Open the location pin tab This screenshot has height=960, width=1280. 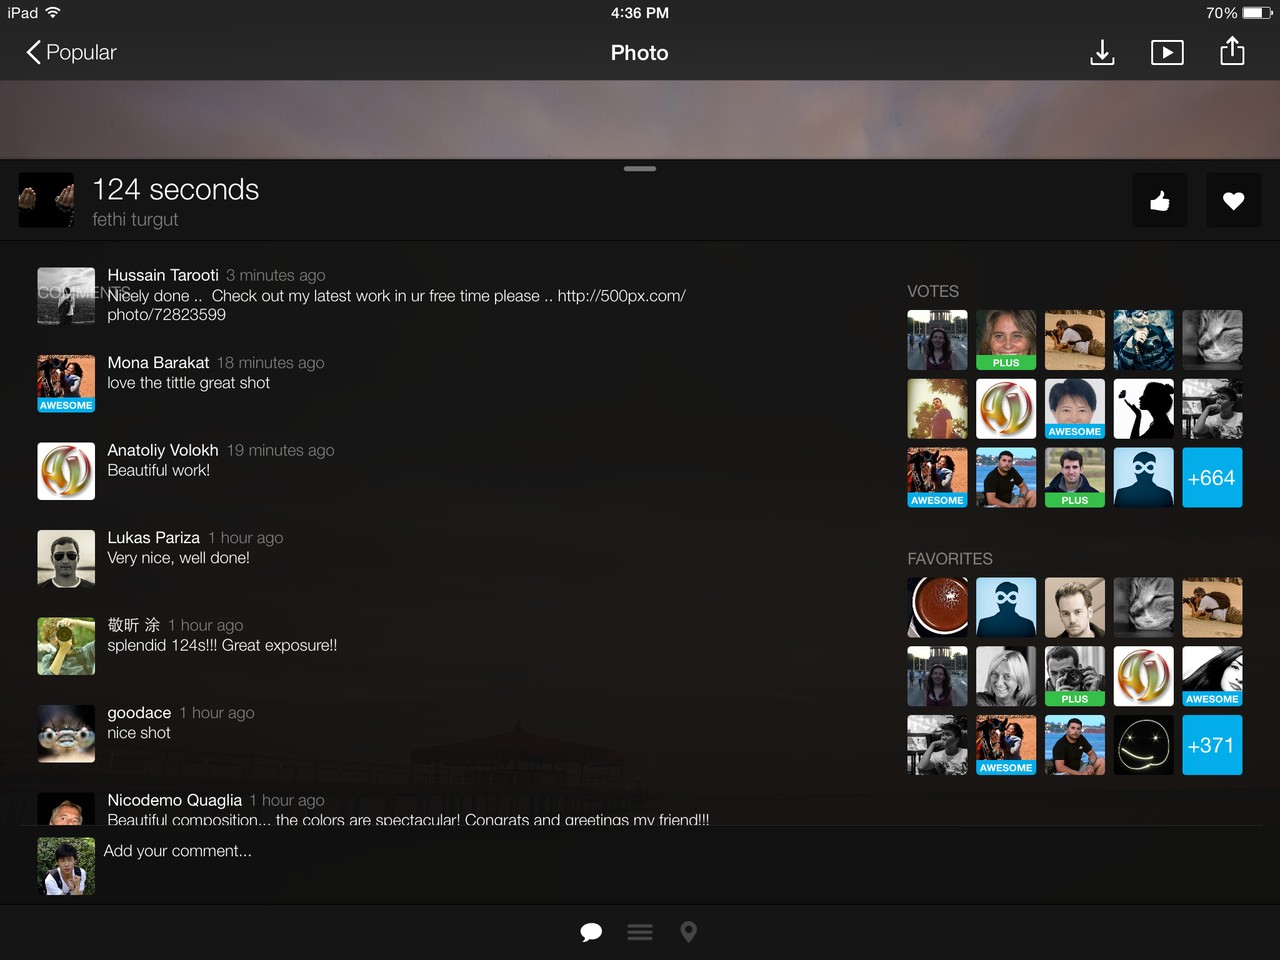tap(688, 932)
